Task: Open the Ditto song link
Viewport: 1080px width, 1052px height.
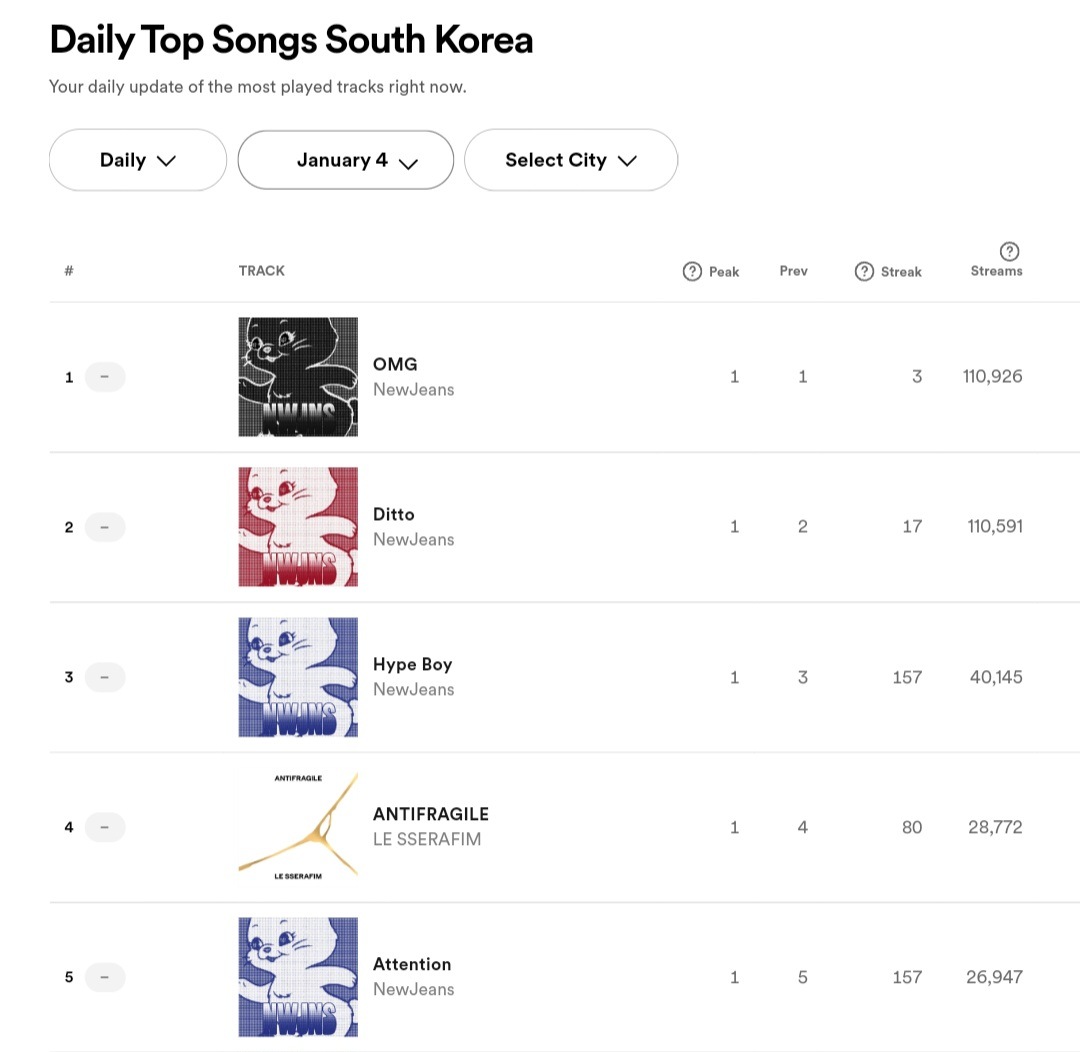Action: 393,514
